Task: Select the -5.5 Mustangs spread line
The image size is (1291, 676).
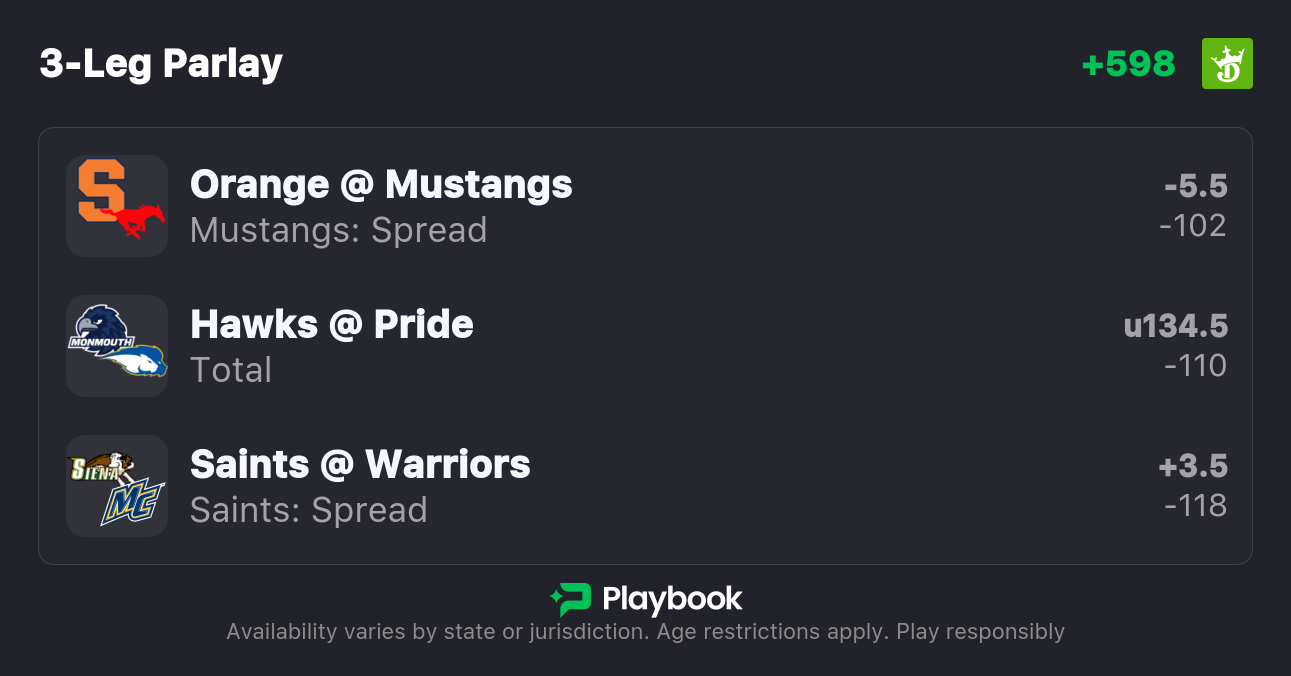Action: coord(1195,186)
